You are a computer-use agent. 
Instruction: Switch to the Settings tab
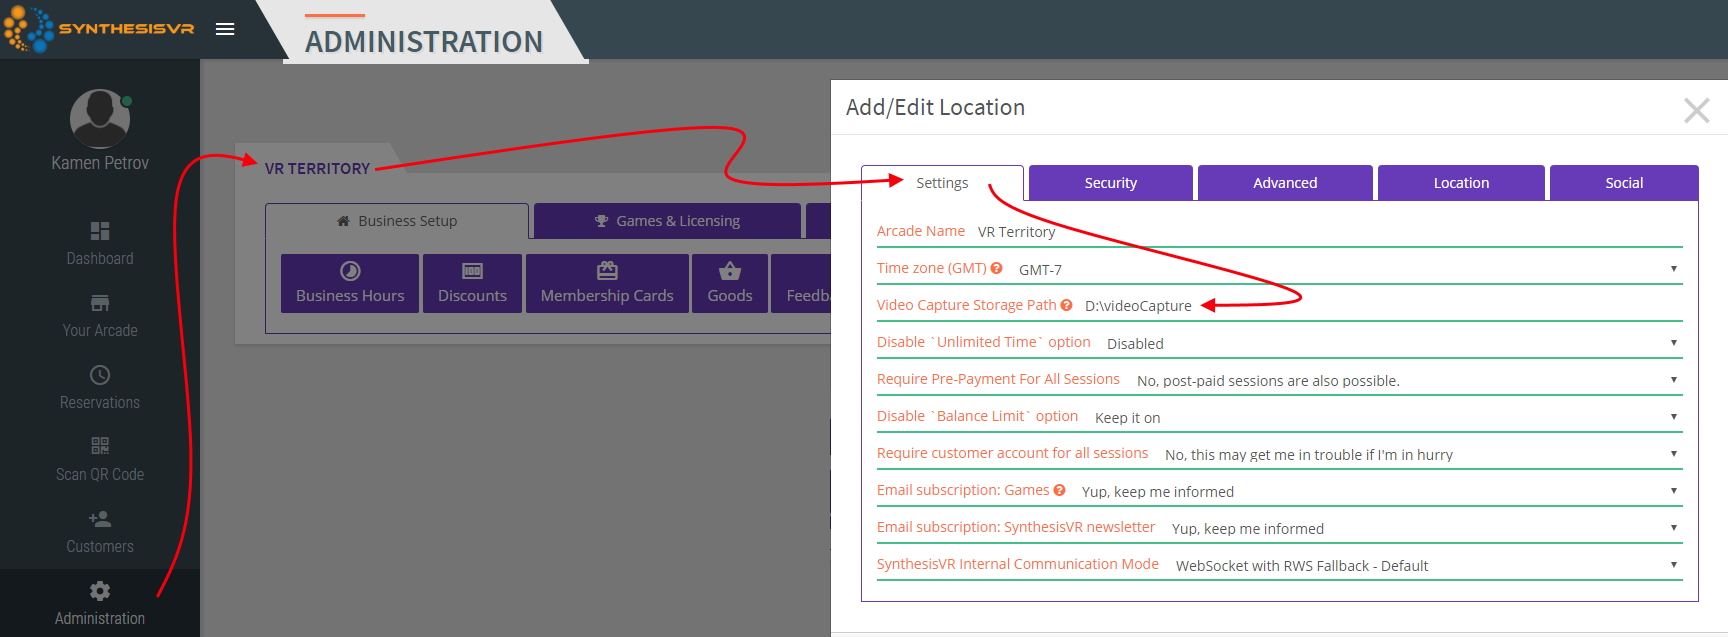point(942,183)
